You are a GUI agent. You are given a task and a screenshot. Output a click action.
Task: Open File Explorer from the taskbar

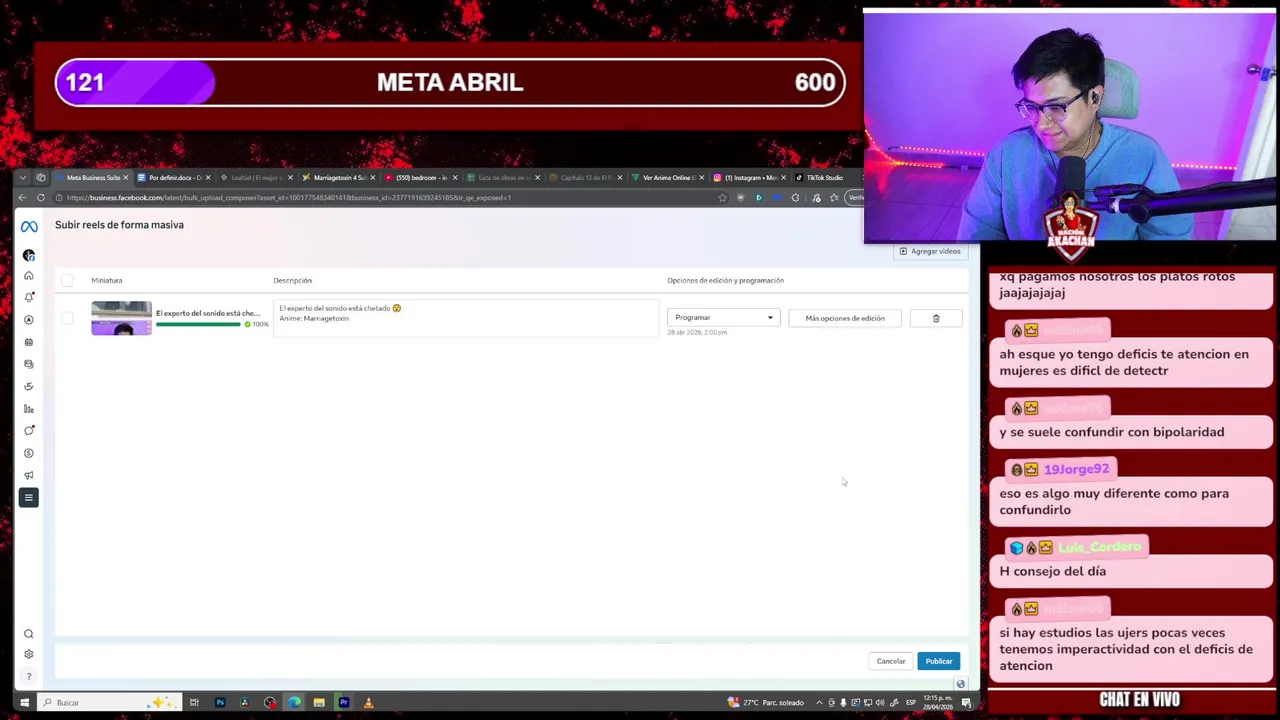click(319, 702)
